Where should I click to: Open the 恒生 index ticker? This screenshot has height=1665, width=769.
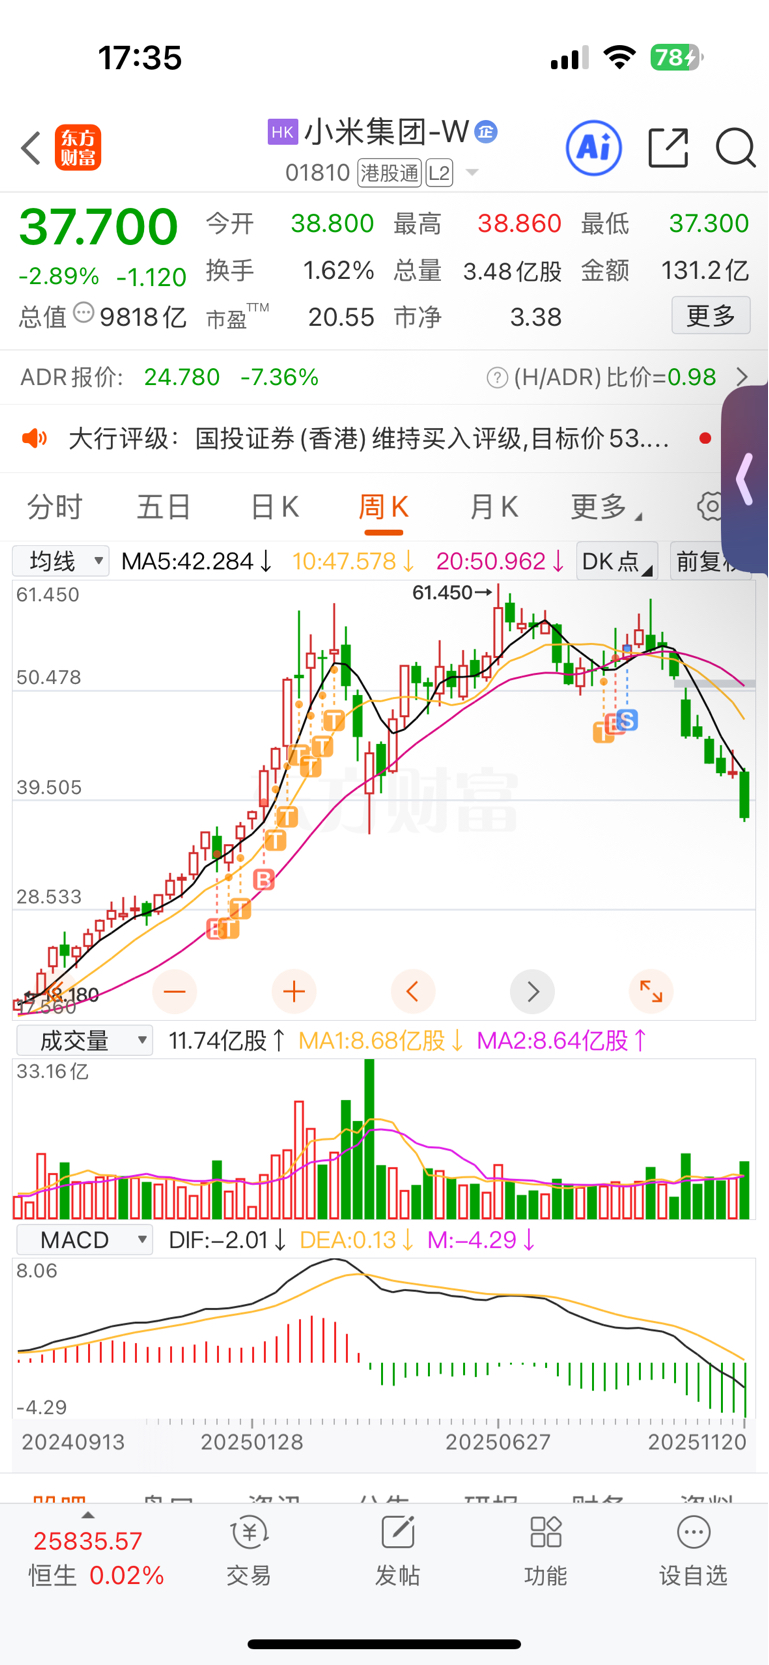[96, 1559]
